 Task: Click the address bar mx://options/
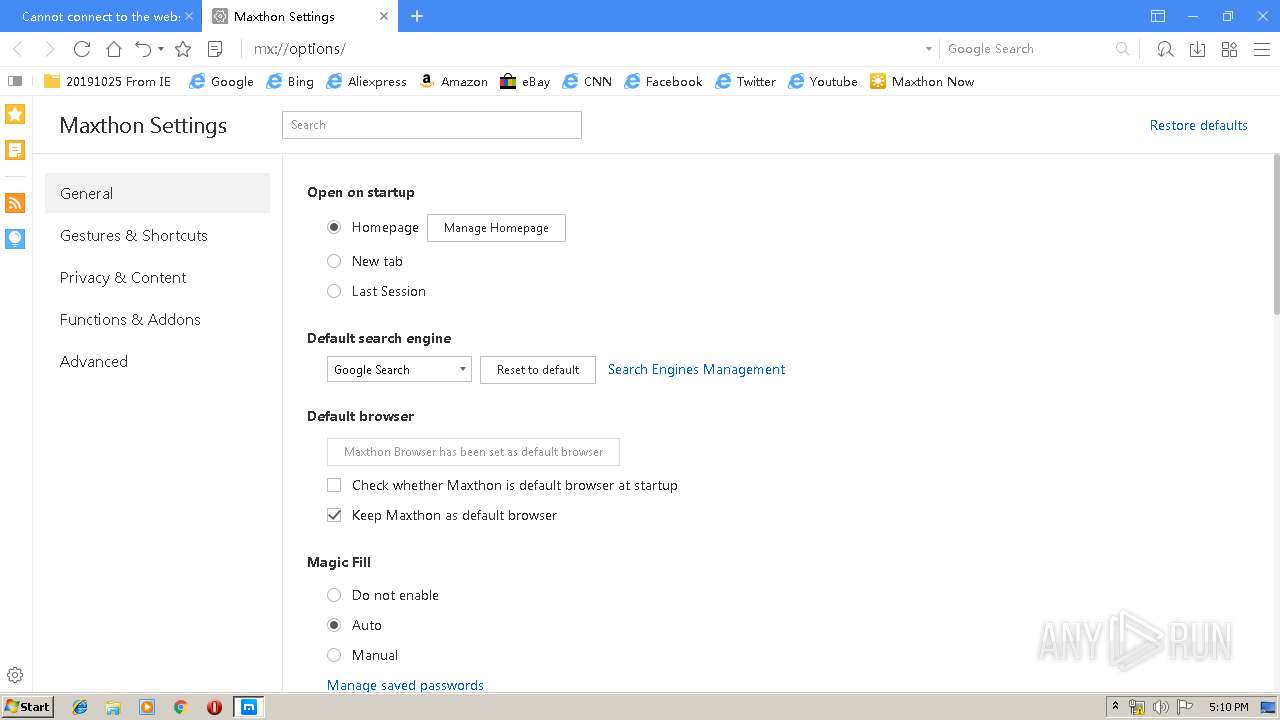580,49
